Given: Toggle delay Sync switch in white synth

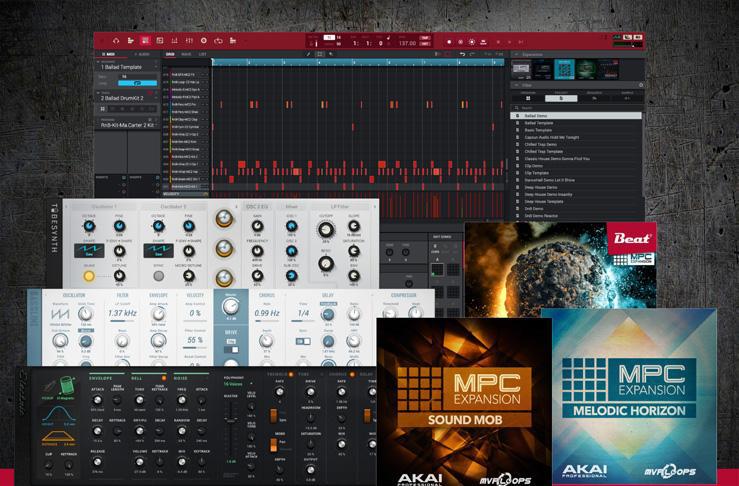Looking at the screenshot, I should tap(303, 341).
